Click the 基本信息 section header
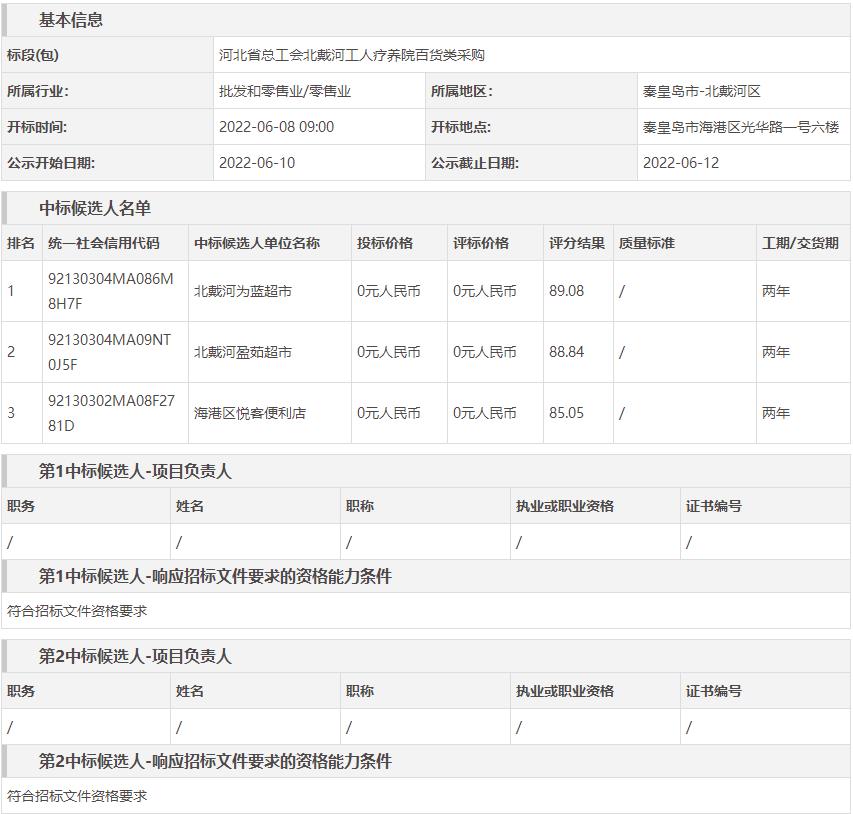The width and height of the screenshot is (853, 814). pos(70,20)
